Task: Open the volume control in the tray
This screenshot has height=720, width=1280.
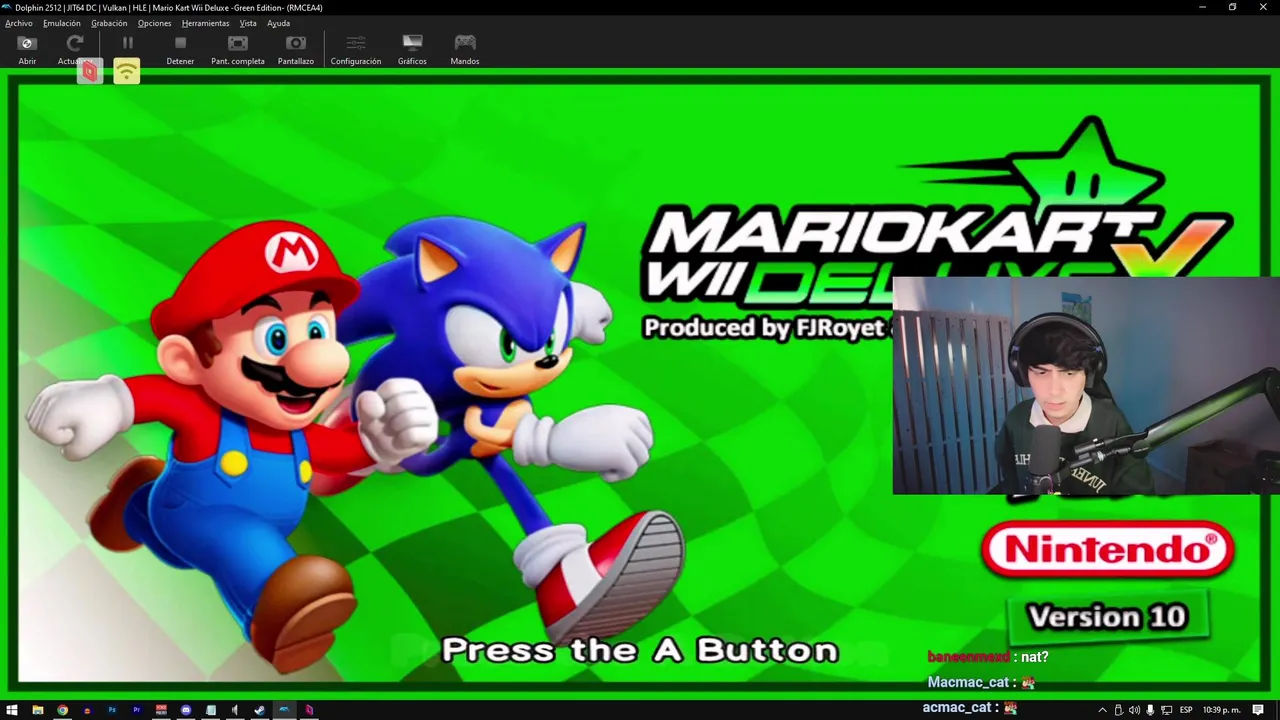Action: click(x=1134, y=710)
